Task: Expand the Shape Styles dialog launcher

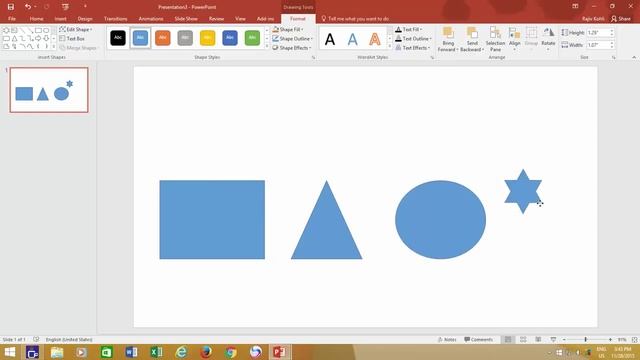Action: pos(313,58)
